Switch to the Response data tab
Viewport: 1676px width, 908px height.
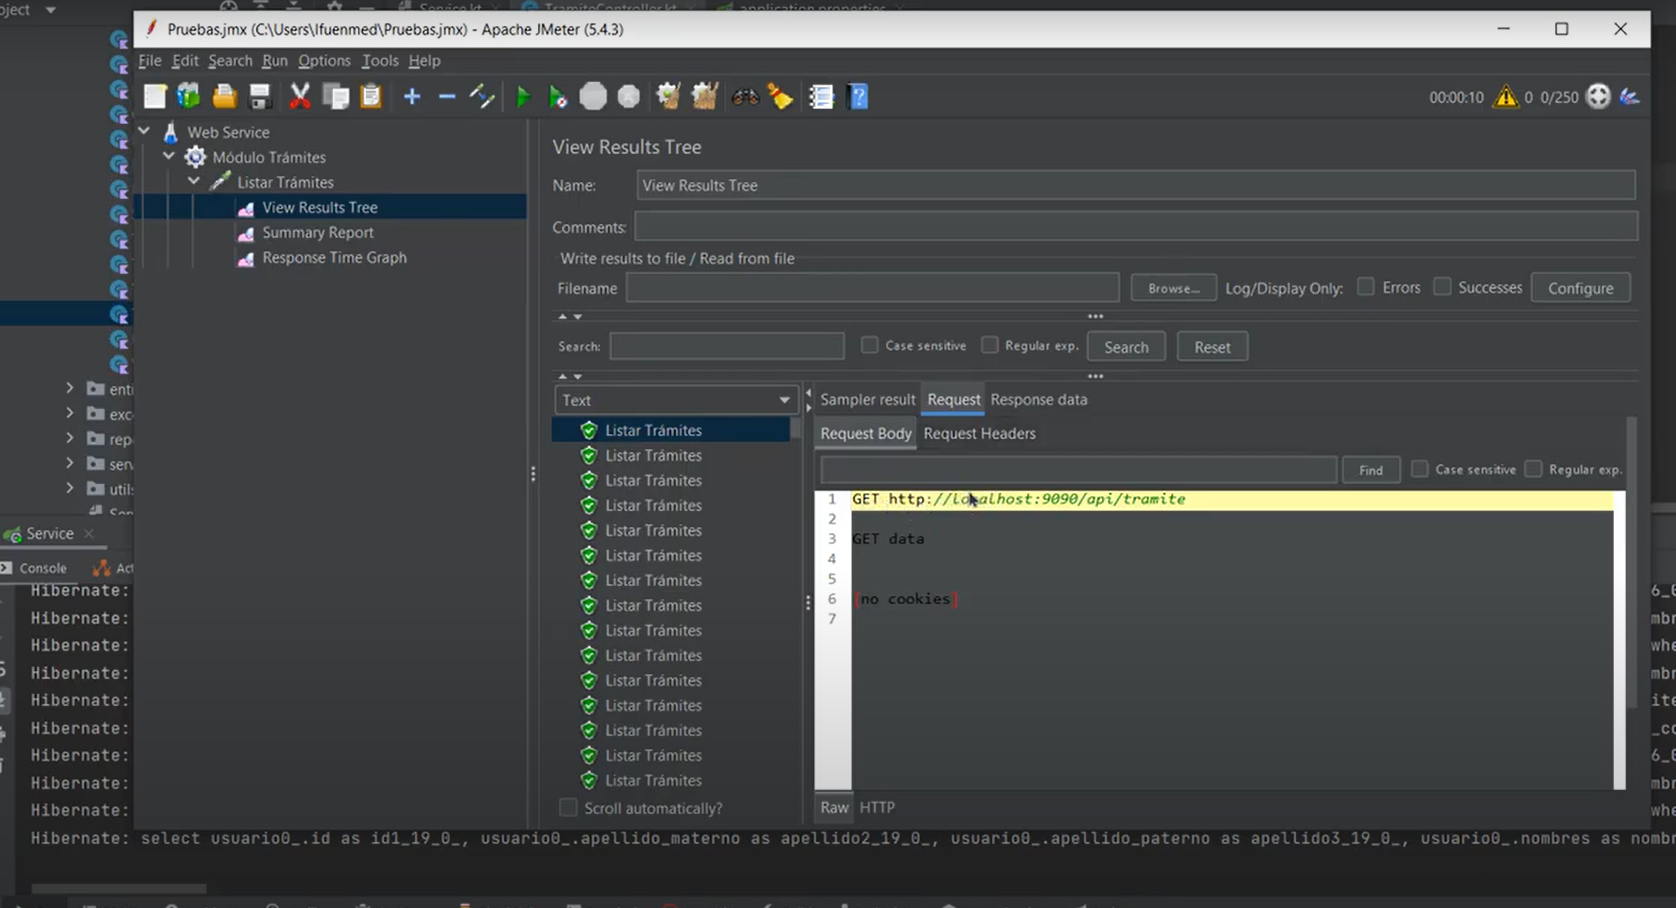pyautogui.click(x=1038, y=399)
